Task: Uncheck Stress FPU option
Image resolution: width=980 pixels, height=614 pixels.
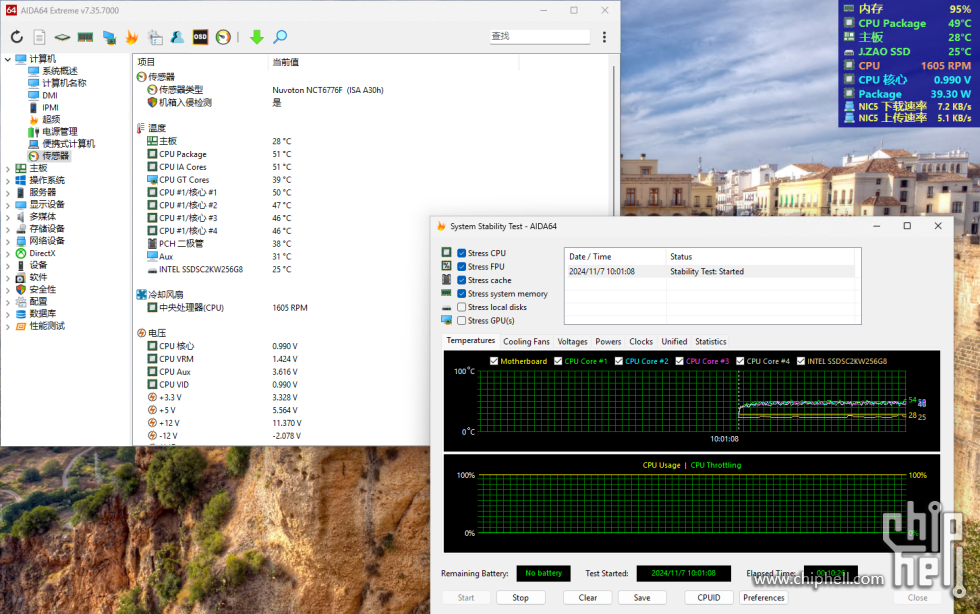Action: click(461, 267)
